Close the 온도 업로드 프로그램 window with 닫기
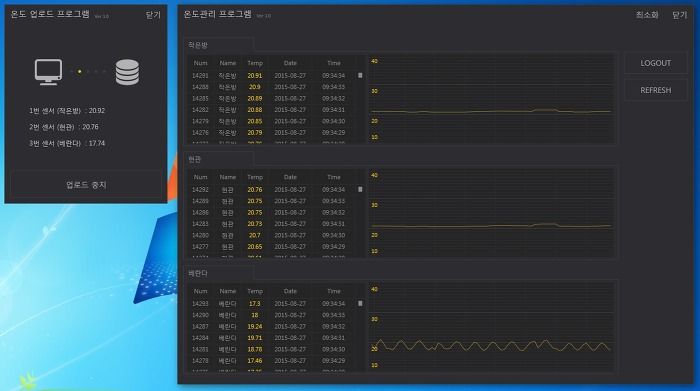Viewport: 700px width, 391px height. [153, 15]
